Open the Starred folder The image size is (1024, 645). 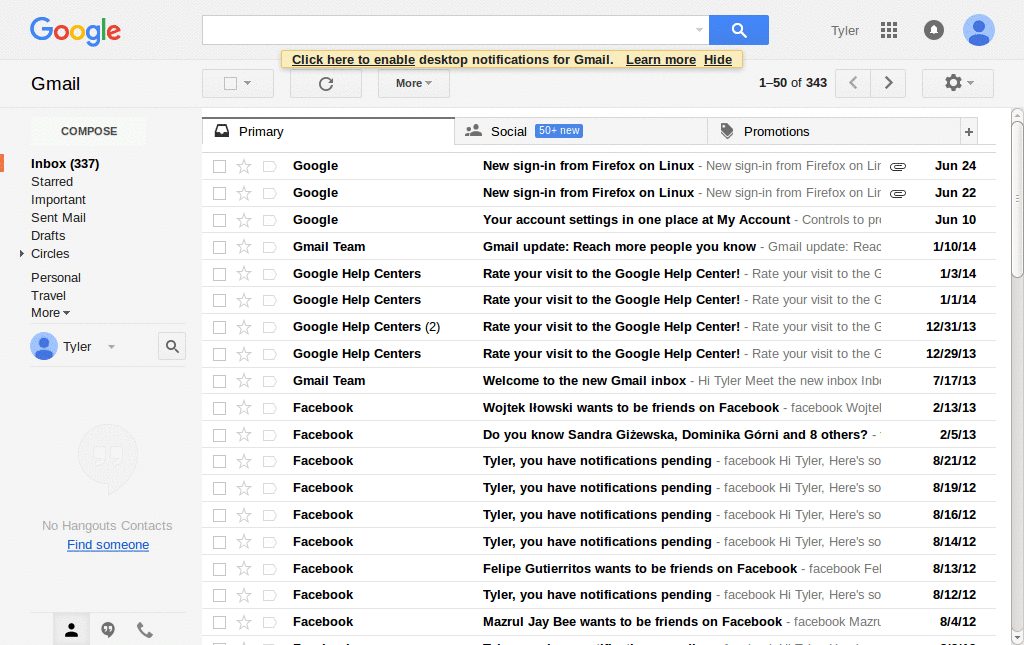[x=52, y=182]
